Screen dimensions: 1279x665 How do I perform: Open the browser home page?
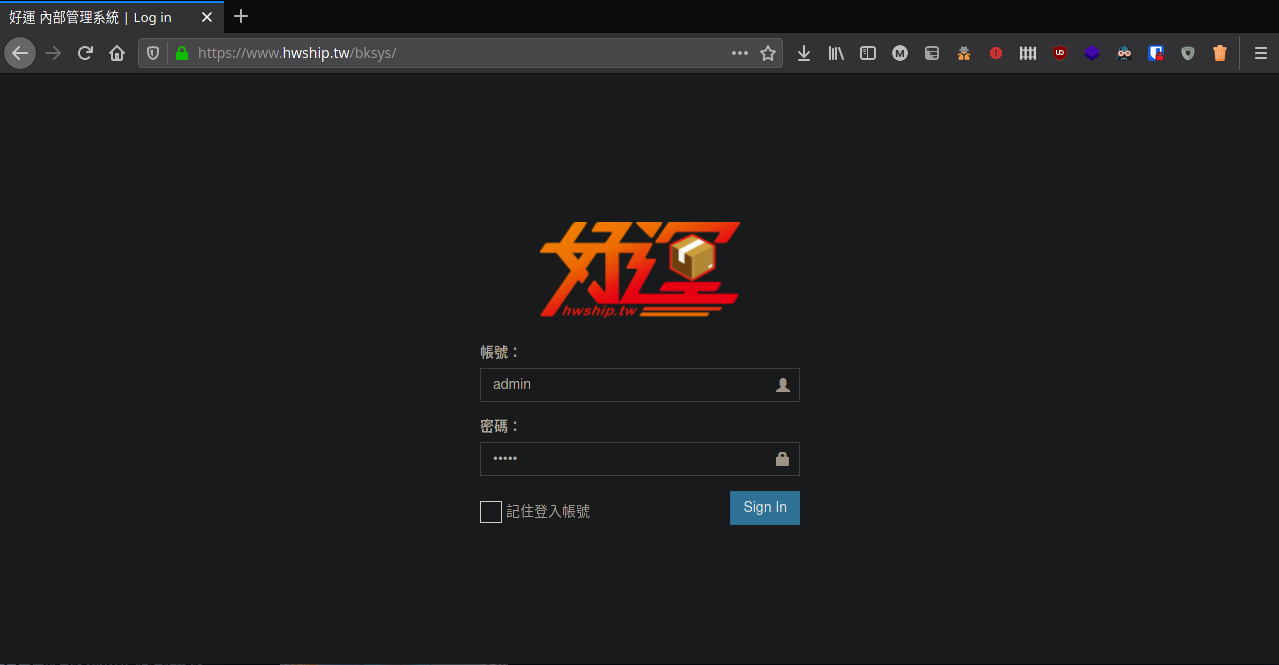(117, 53)
